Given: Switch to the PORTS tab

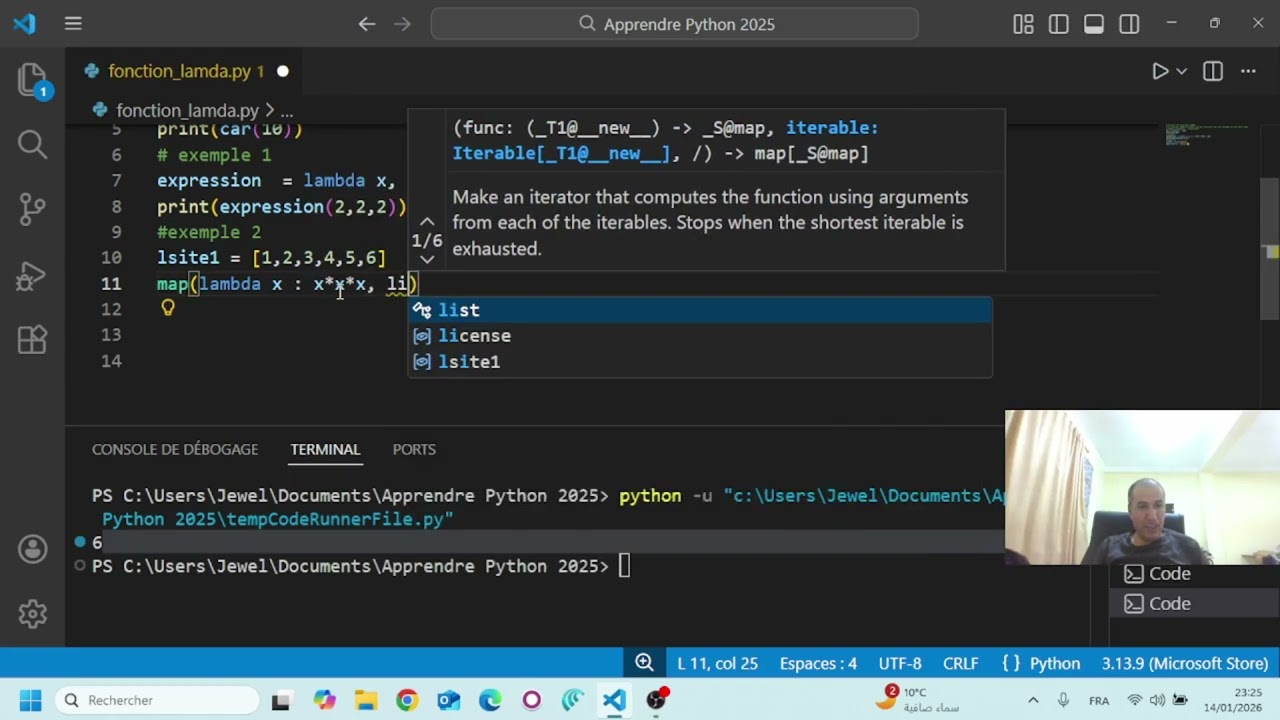Looking at the screenshot, I should (x=414, y=450).
